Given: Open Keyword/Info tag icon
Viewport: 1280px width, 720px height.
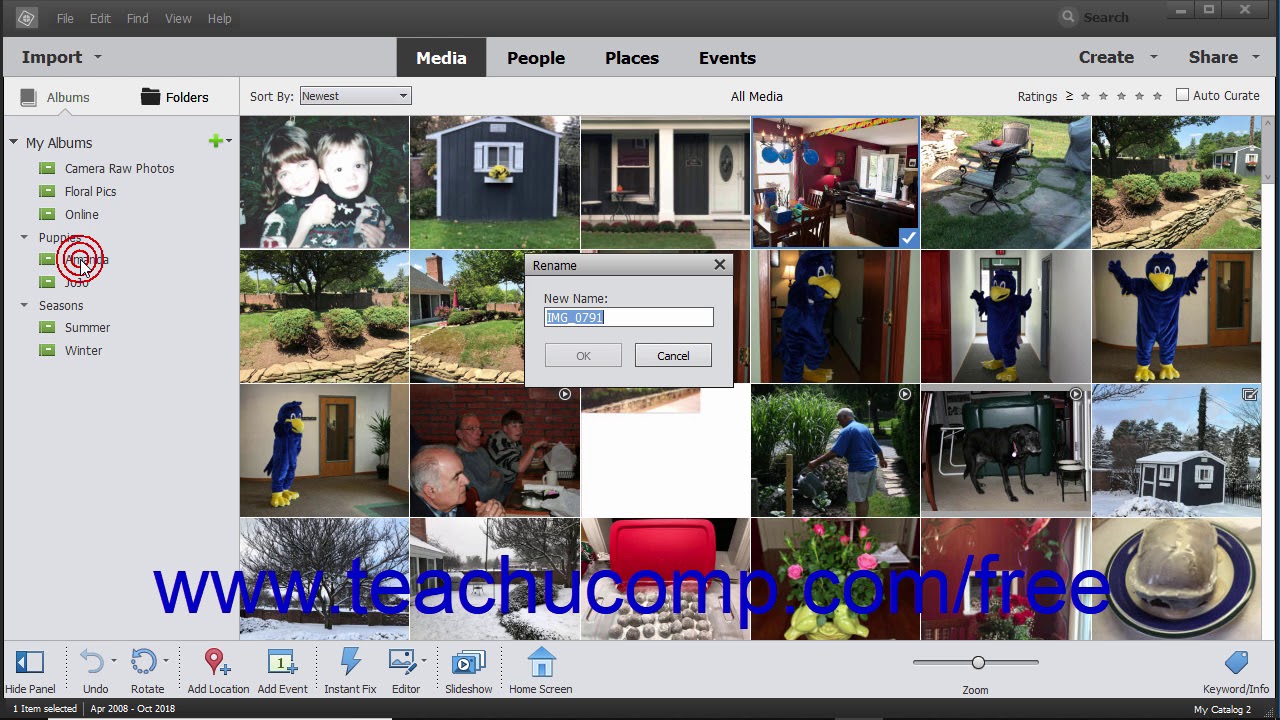Looking at the screenshot, I should point(1236,662).
